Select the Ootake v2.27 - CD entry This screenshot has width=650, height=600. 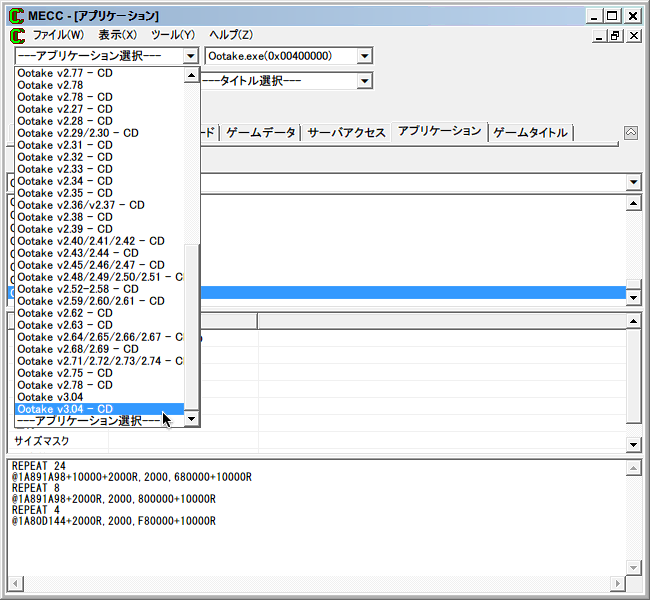(x=99, y=109)
